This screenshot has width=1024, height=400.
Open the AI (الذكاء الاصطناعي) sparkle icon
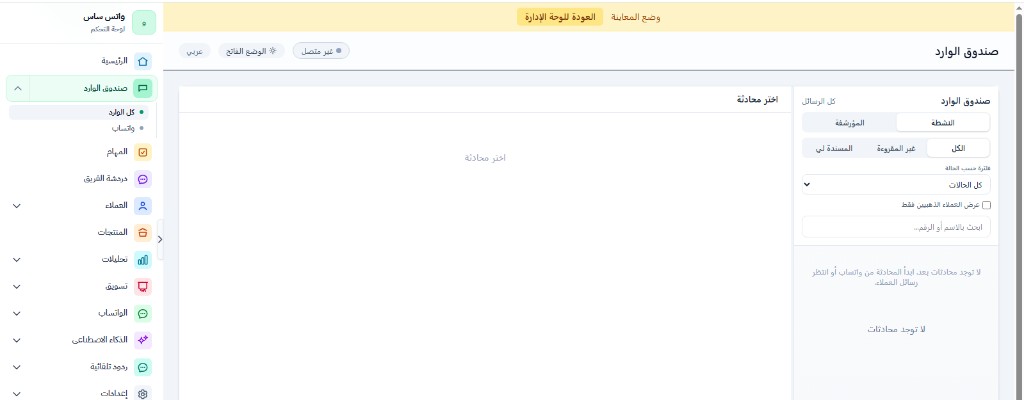143,340
